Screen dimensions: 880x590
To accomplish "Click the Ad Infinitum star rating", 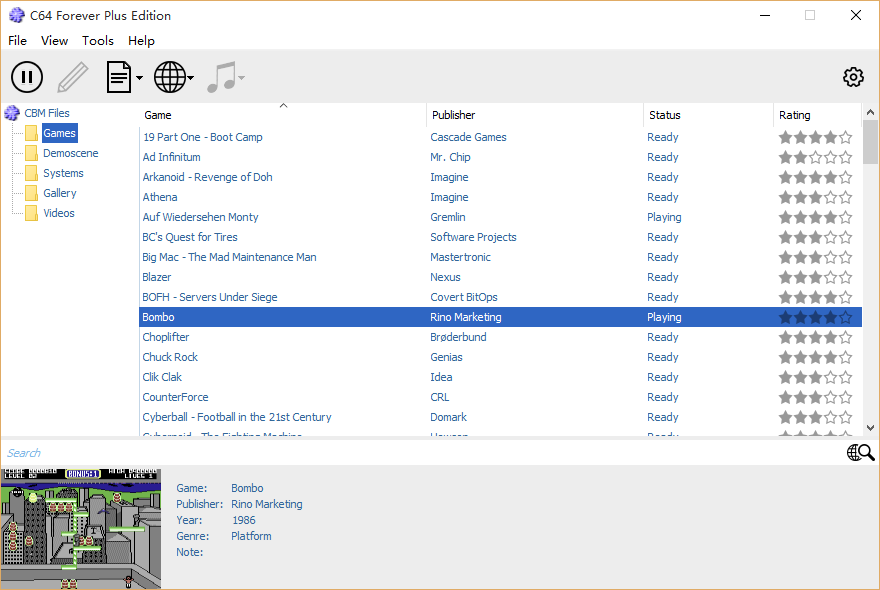I will [x=815, y=158].
